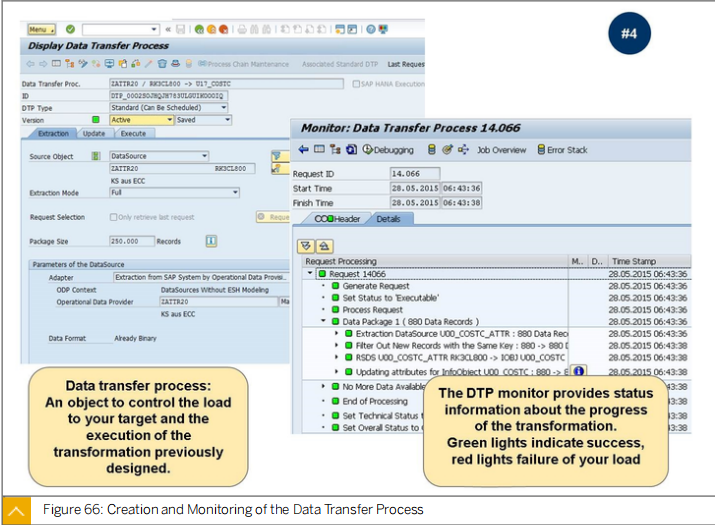Click the Refresh icon in Monitor toolbar
The image size is (715, 525).
coord(352,150)
